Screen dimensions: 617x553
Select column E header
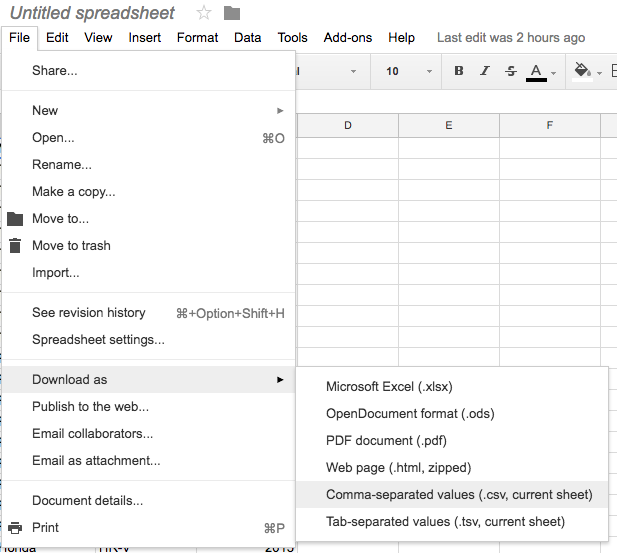[x=449, y=126]
